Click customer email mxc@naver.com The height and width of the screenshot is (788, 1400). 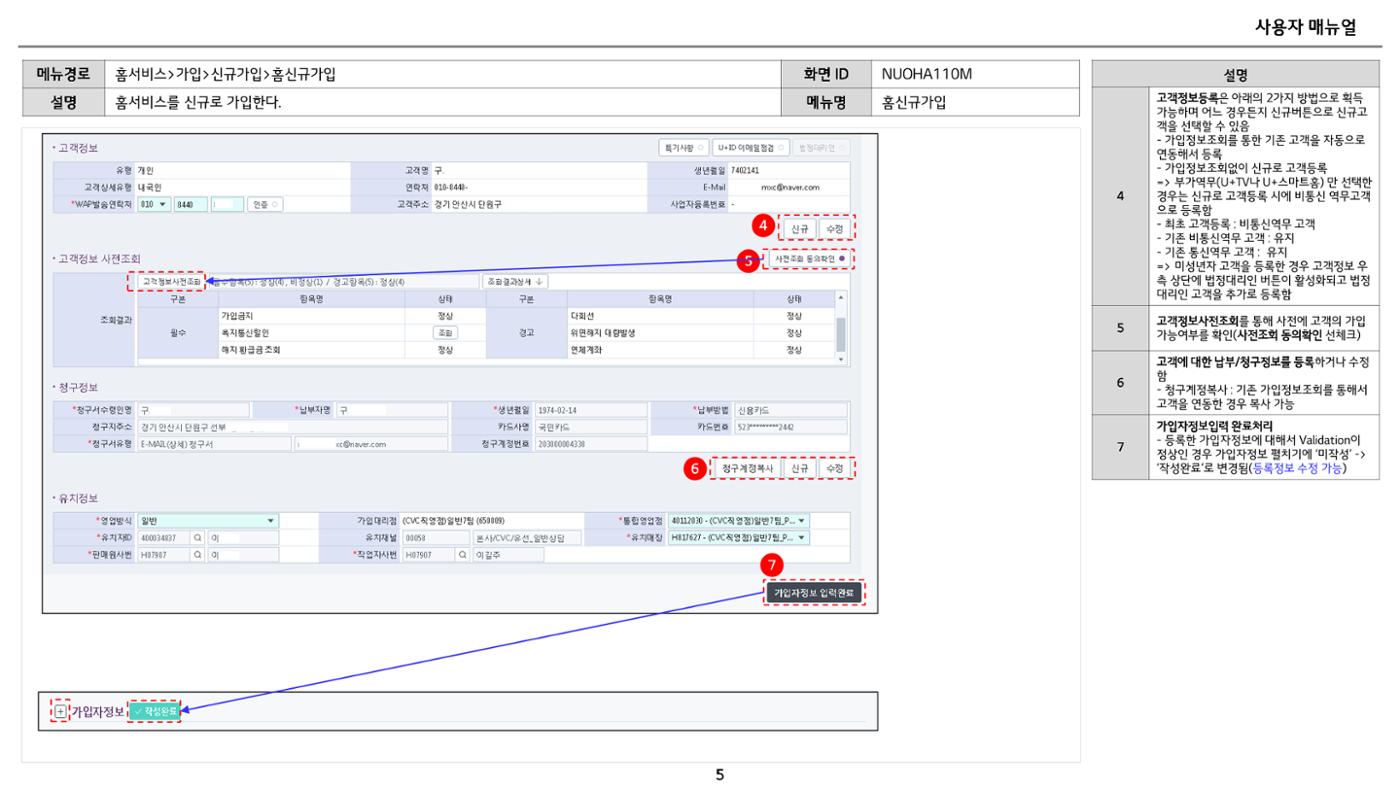(789, 186)
